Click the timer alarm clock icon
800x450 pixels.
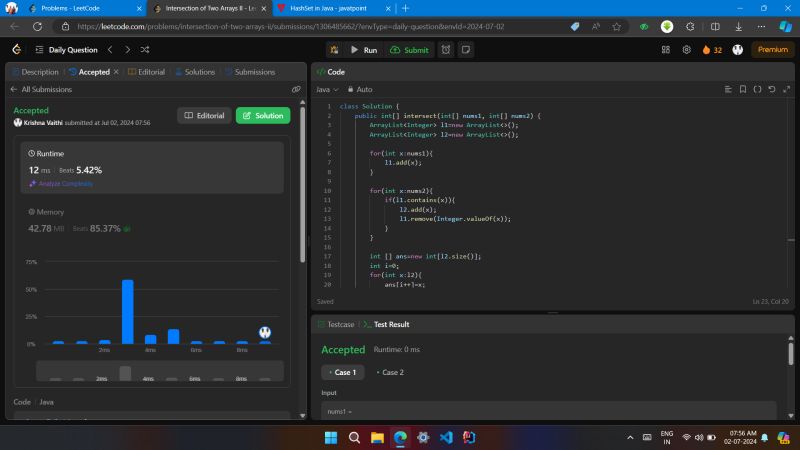(x=445, y=49)
